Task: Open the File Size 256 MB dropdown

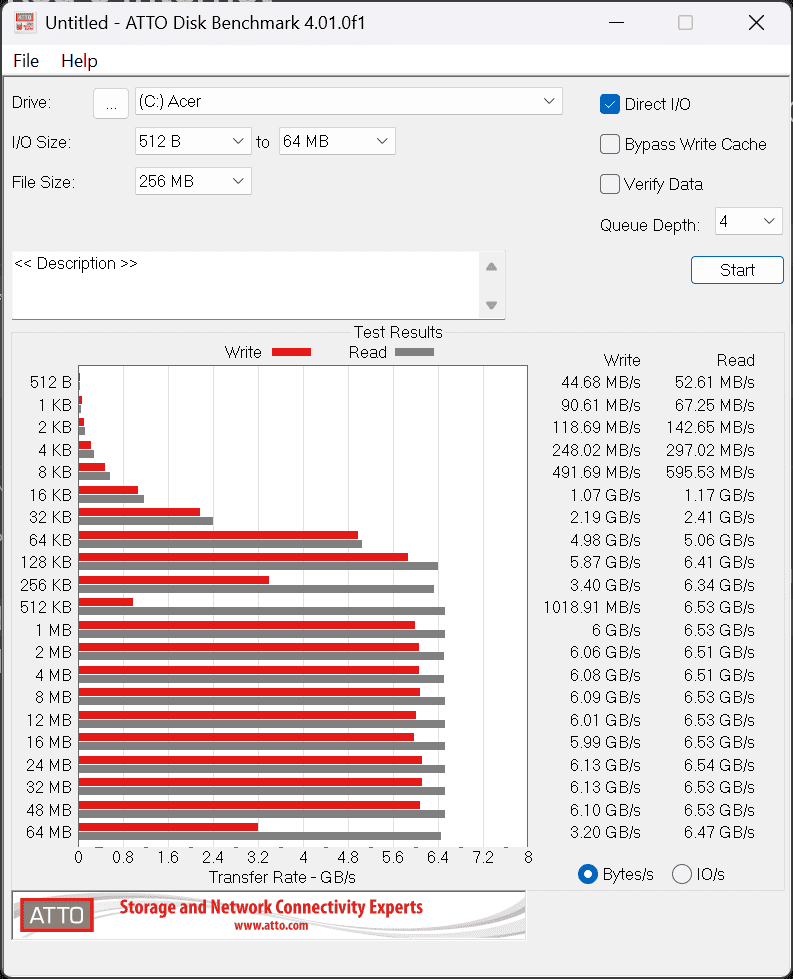Action: tap(193, 181)
